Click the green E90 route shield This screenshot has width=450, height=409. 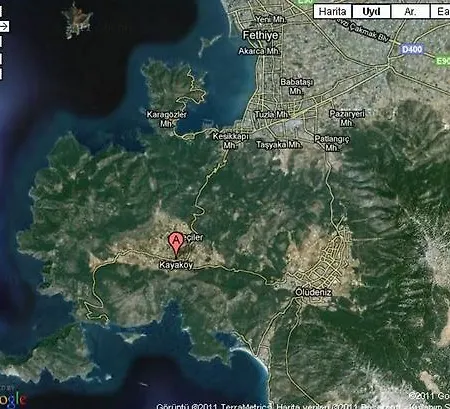point(443,61)
